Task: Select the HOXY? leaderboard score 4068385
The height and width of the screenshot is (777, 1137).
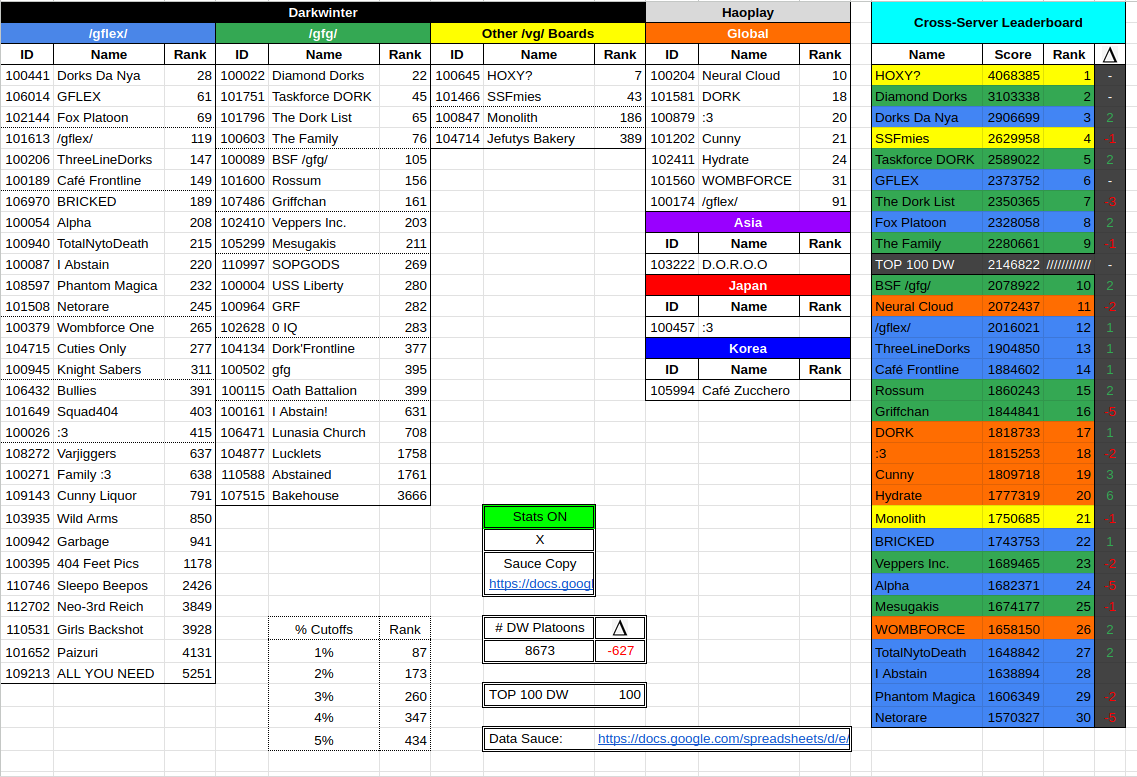Action: 1013,75
